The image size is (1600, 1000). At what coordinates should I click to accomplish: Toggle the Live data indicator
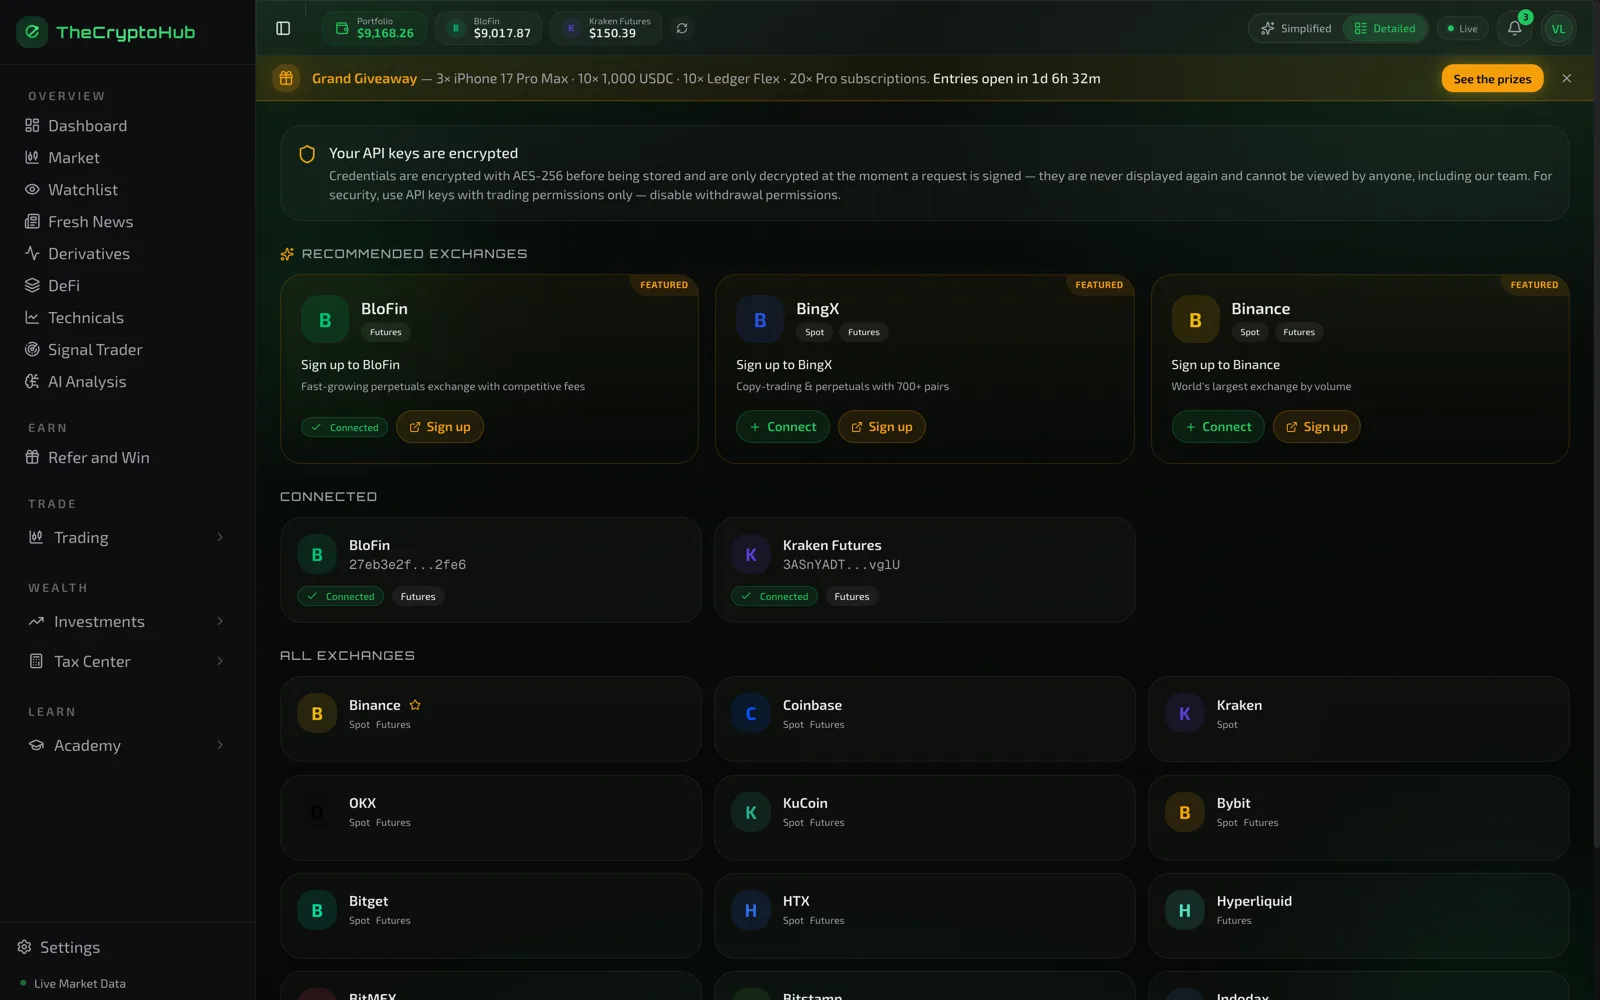(x=1462, y=28)
